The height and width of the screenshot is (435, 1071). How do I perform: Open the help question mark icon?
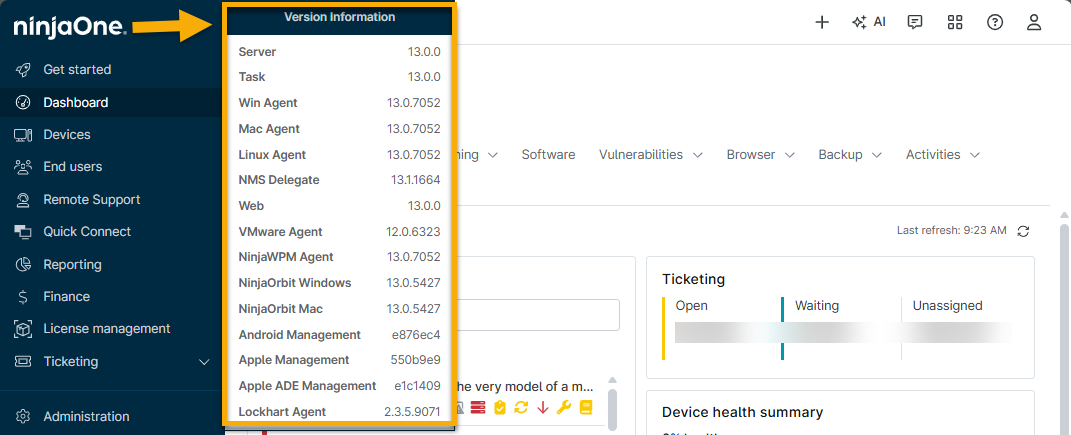click(x=995, y=22)
